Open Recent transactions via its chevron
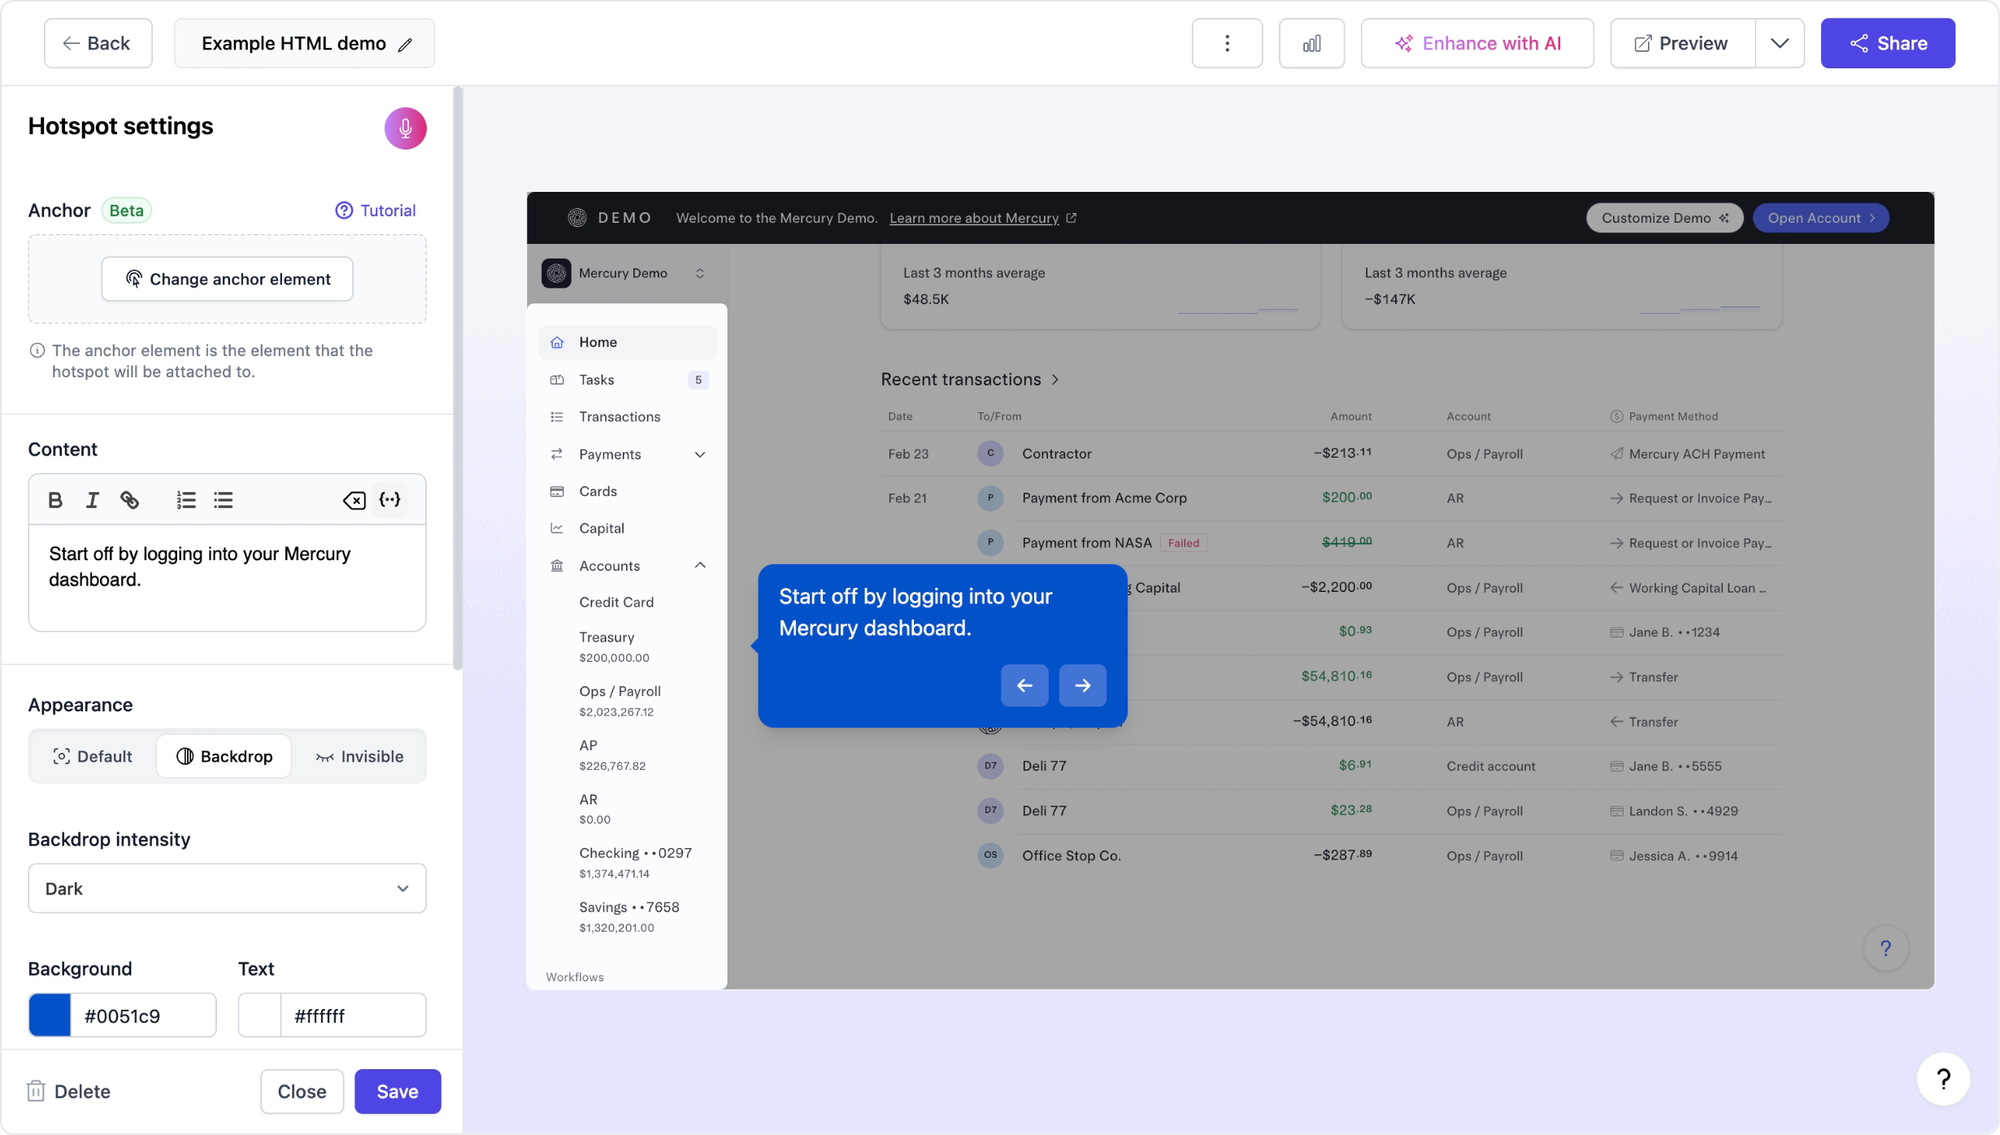 [1055, 380]
